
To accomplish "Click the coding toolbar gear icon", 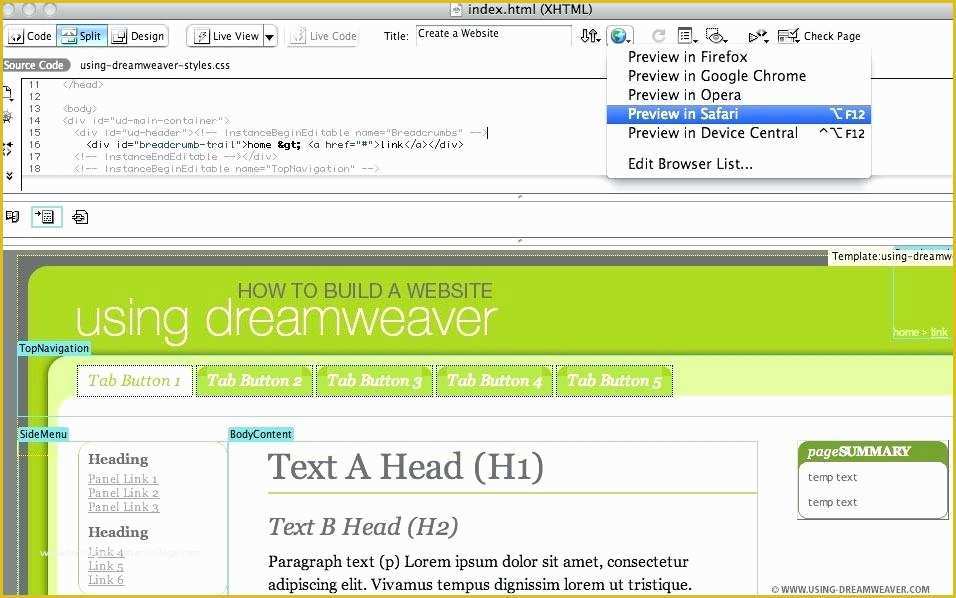I will click(x=7, y=117).
